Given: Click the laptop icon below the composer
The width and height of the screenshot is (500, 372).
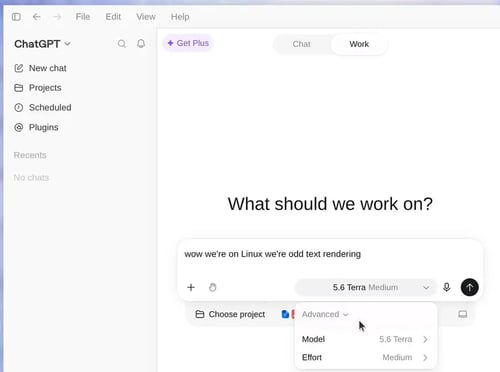Looking at the screenshot, I should coord(462,314).
